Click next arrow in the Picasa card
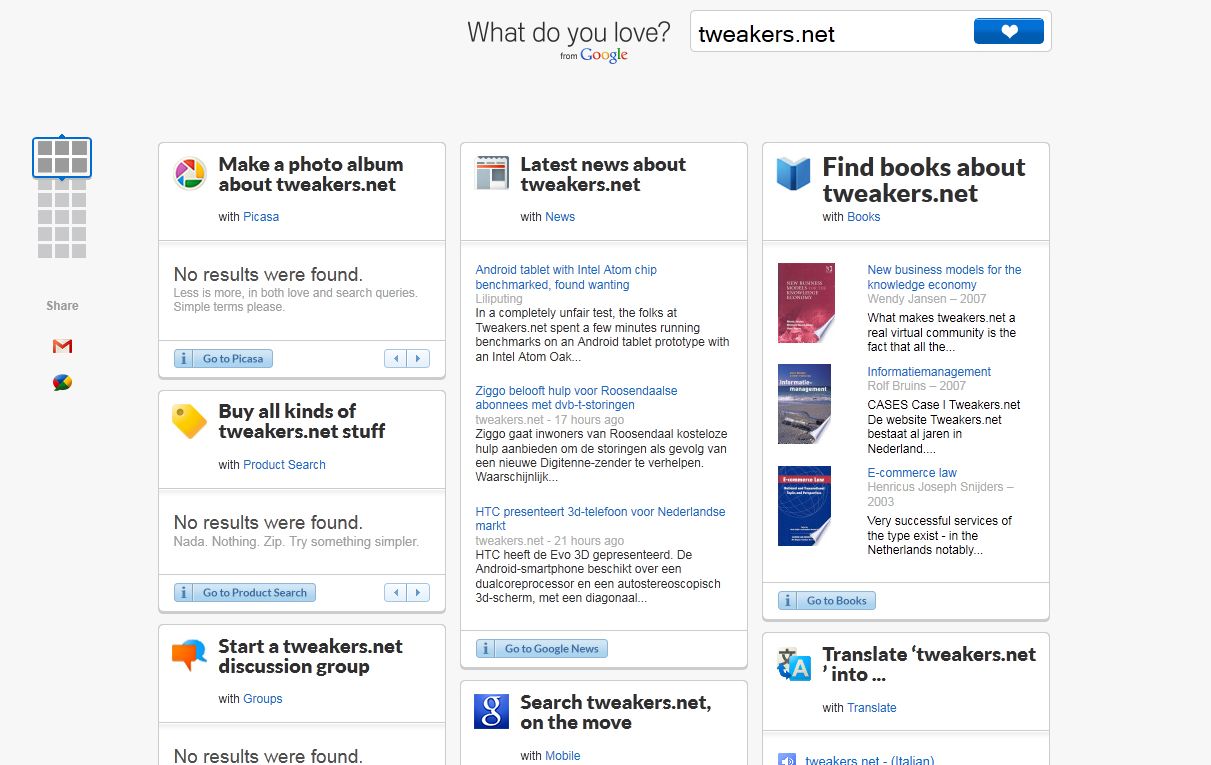The image size is (1211, 765). pos(419,359)
